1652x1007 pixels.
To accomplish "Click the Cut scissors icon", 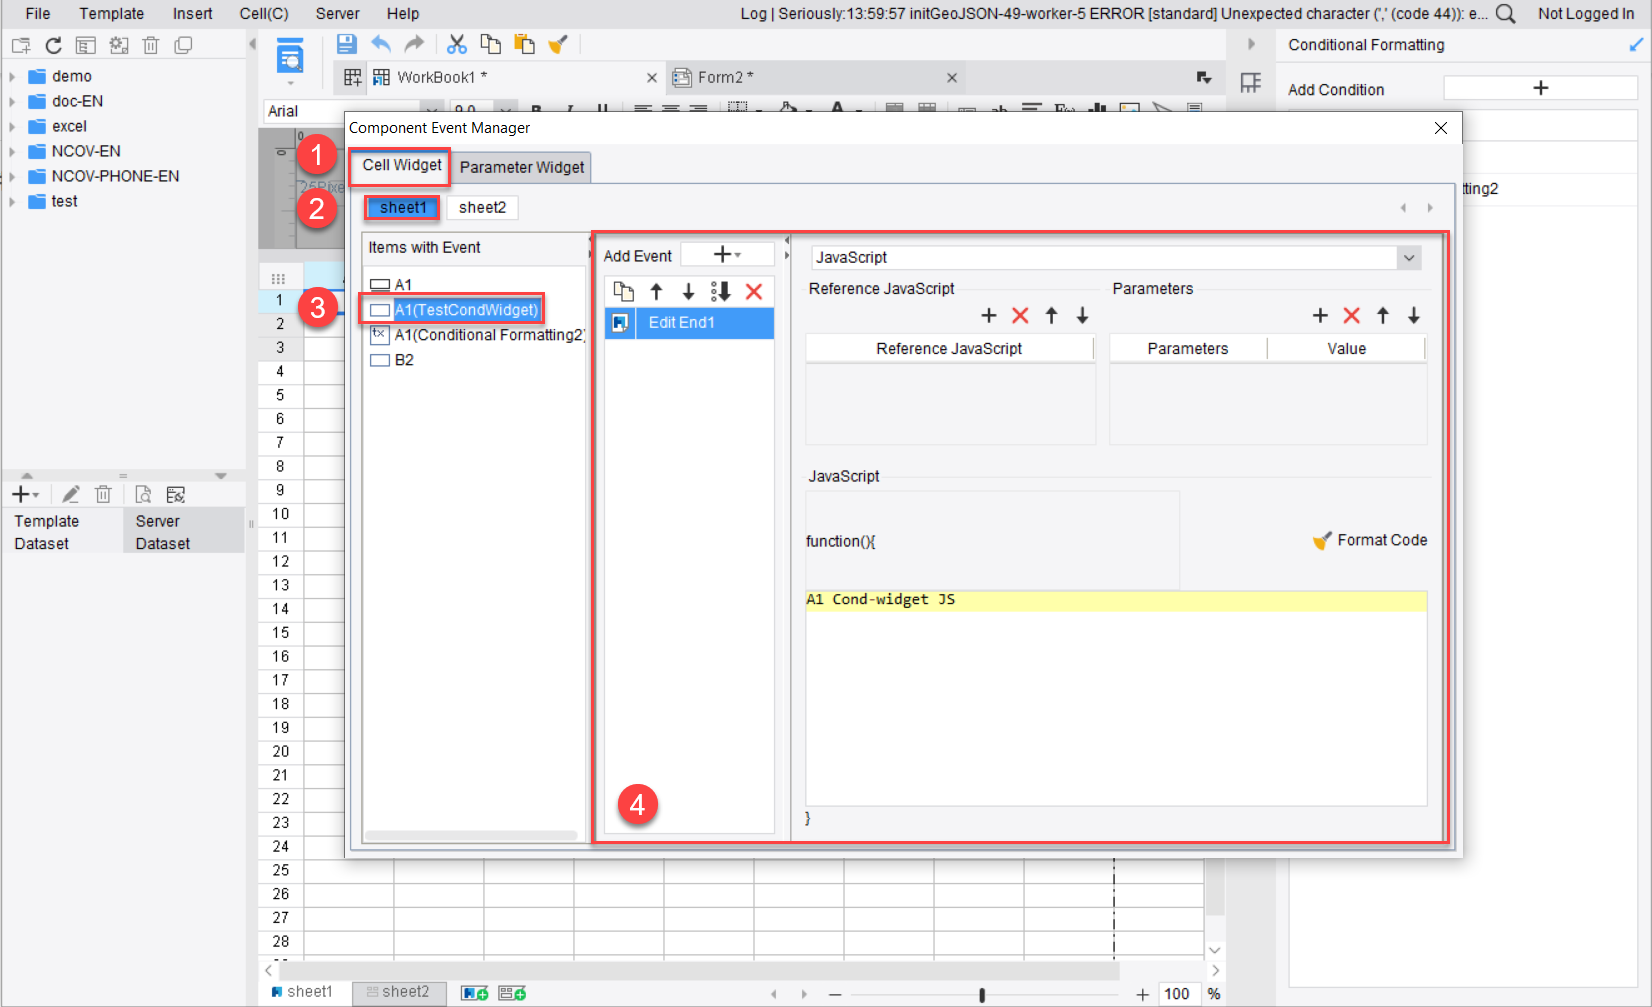I will point(457,44).
